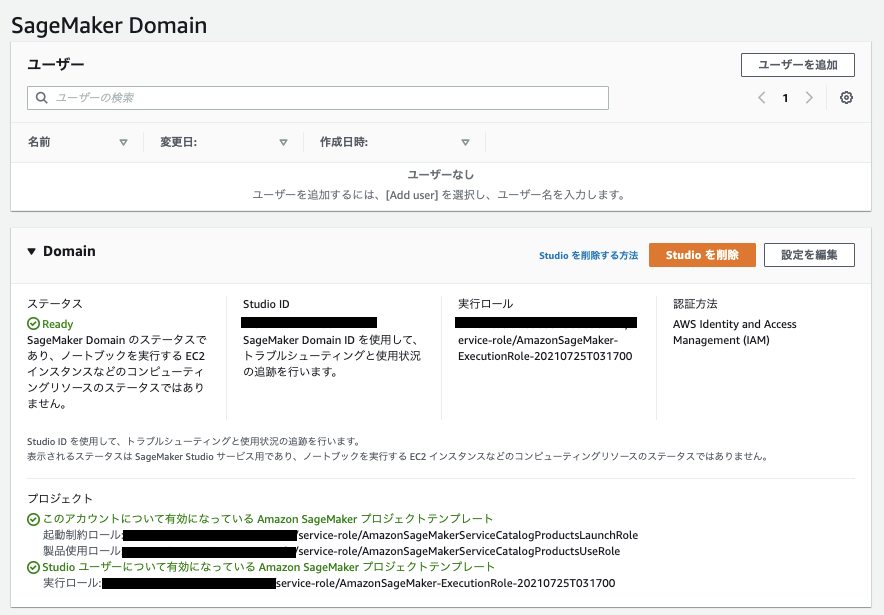Click the SageMaker Domain page title
The image size is (884, 615).
(x=109, y=25)
